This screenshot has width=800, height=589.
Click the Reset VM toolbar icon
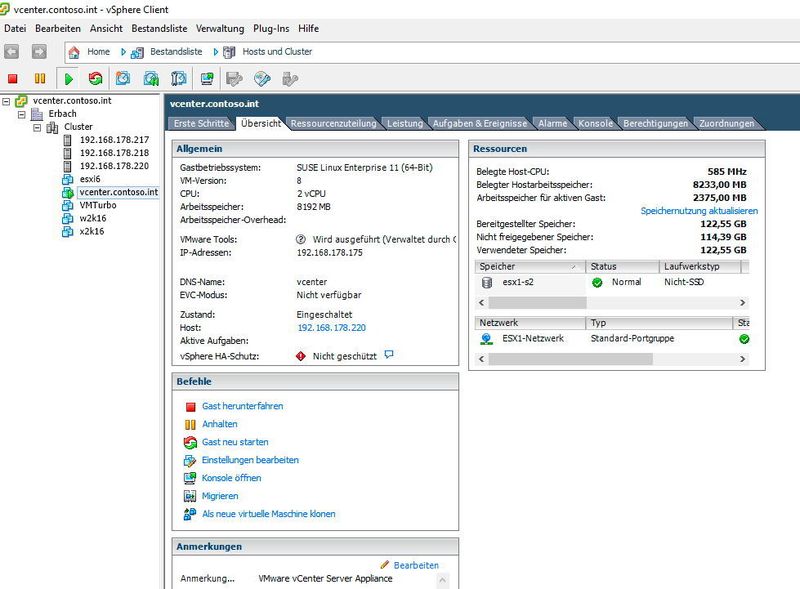[94, 78]
